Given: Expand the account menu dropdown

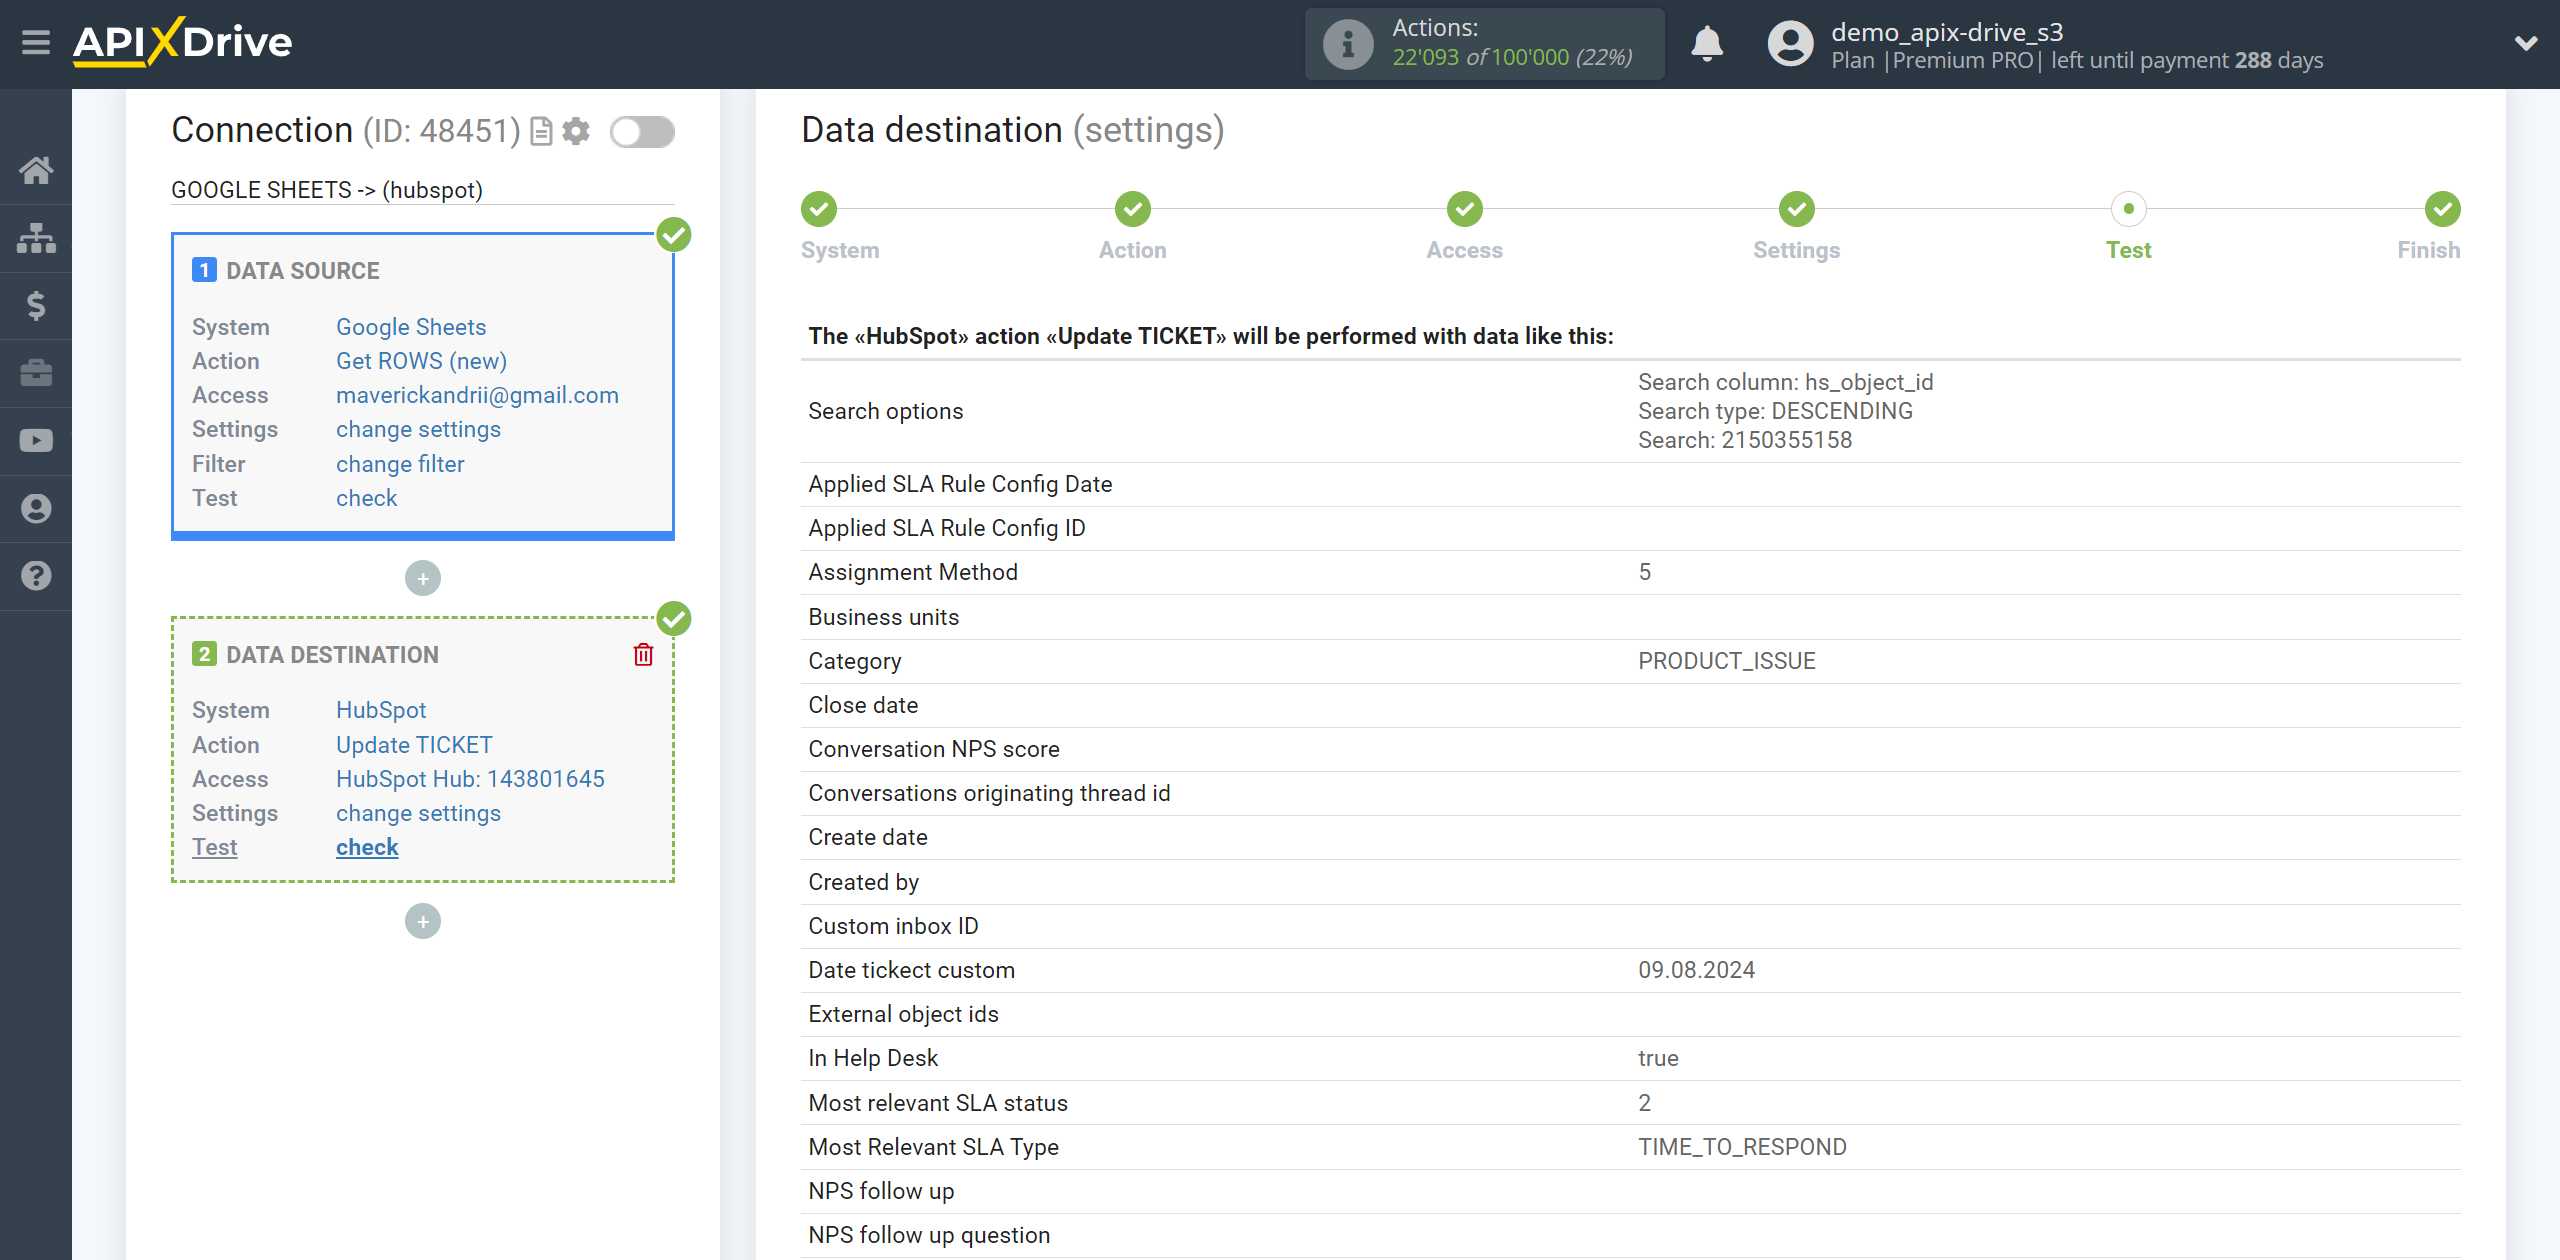Looking at the screenshot, I should point(2519,44).
